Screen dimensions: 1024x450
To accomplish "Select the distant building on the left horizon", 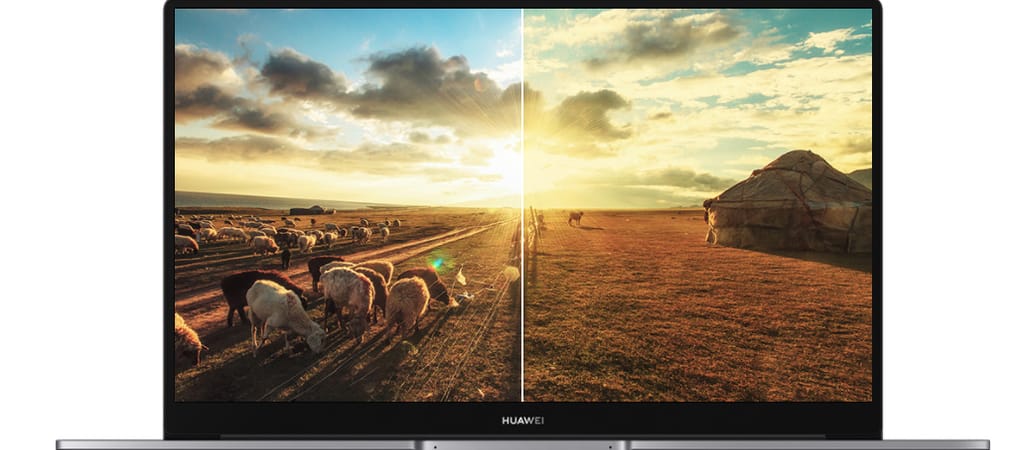I will pos(312,210).
